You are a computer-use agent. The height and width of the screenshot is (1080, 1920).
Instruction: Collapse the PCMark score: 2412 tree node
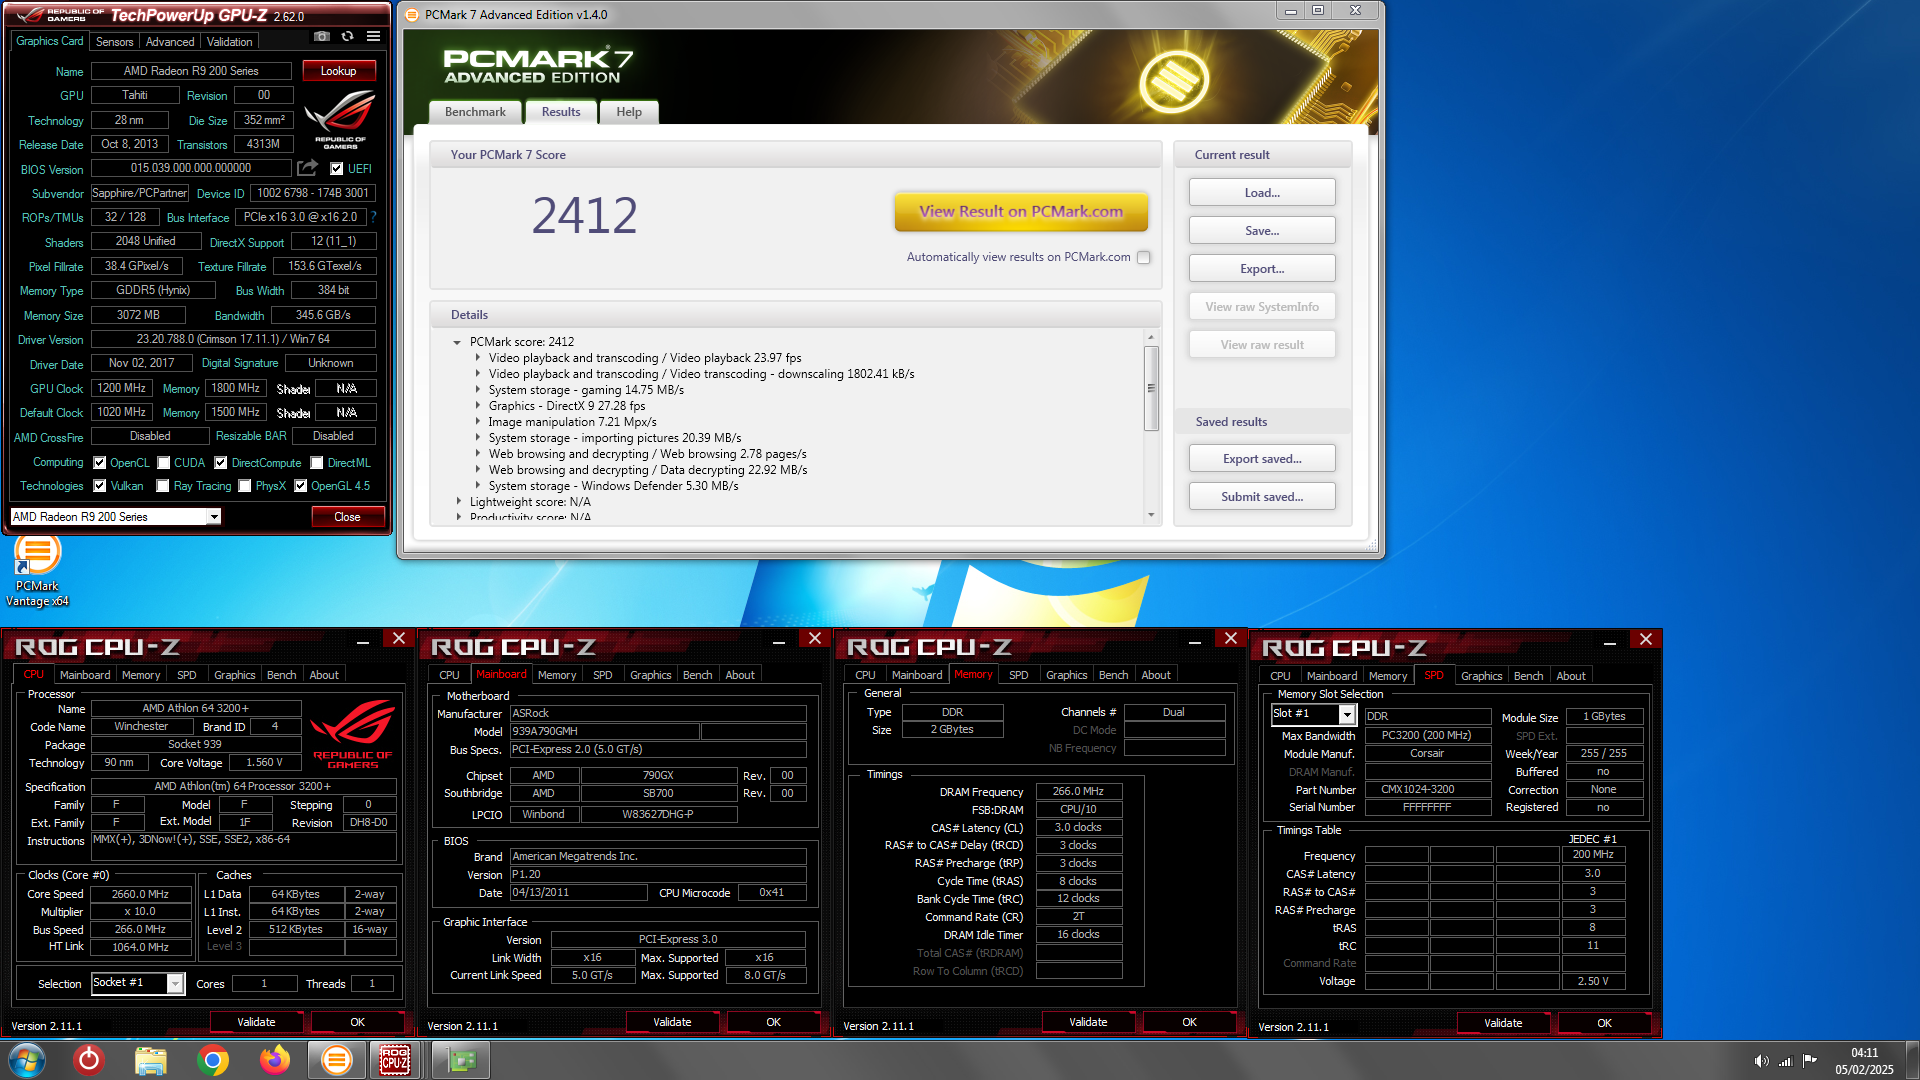457,342
